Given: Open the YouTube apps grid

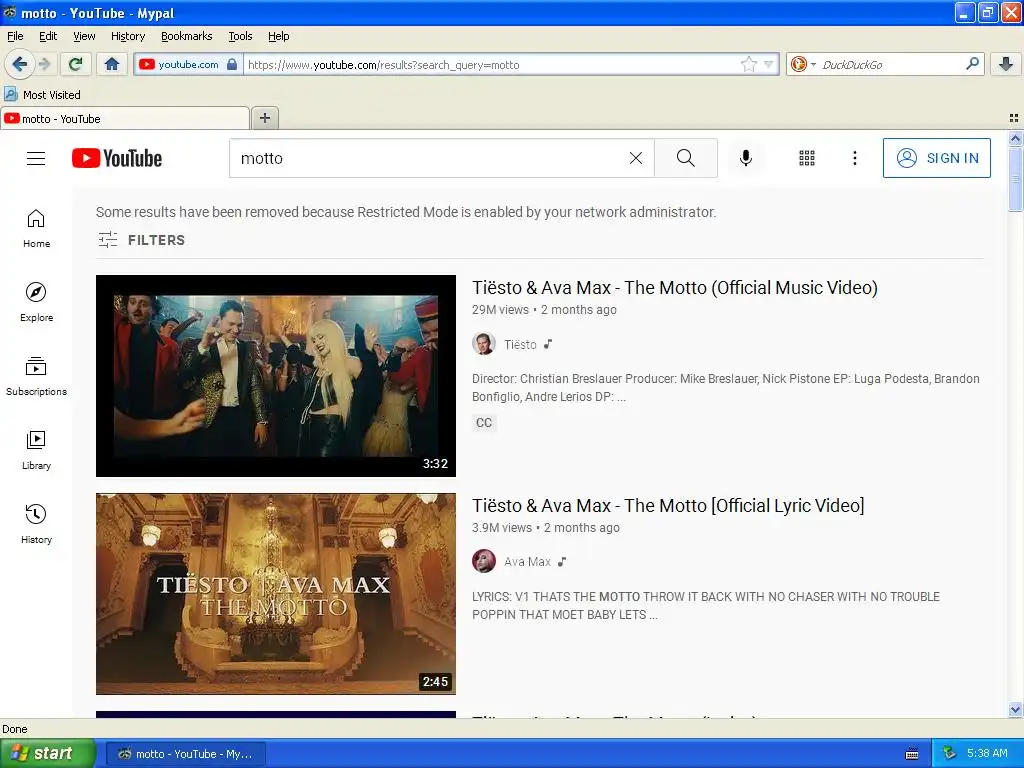Looking at the screenshot, I should point(807,158).
